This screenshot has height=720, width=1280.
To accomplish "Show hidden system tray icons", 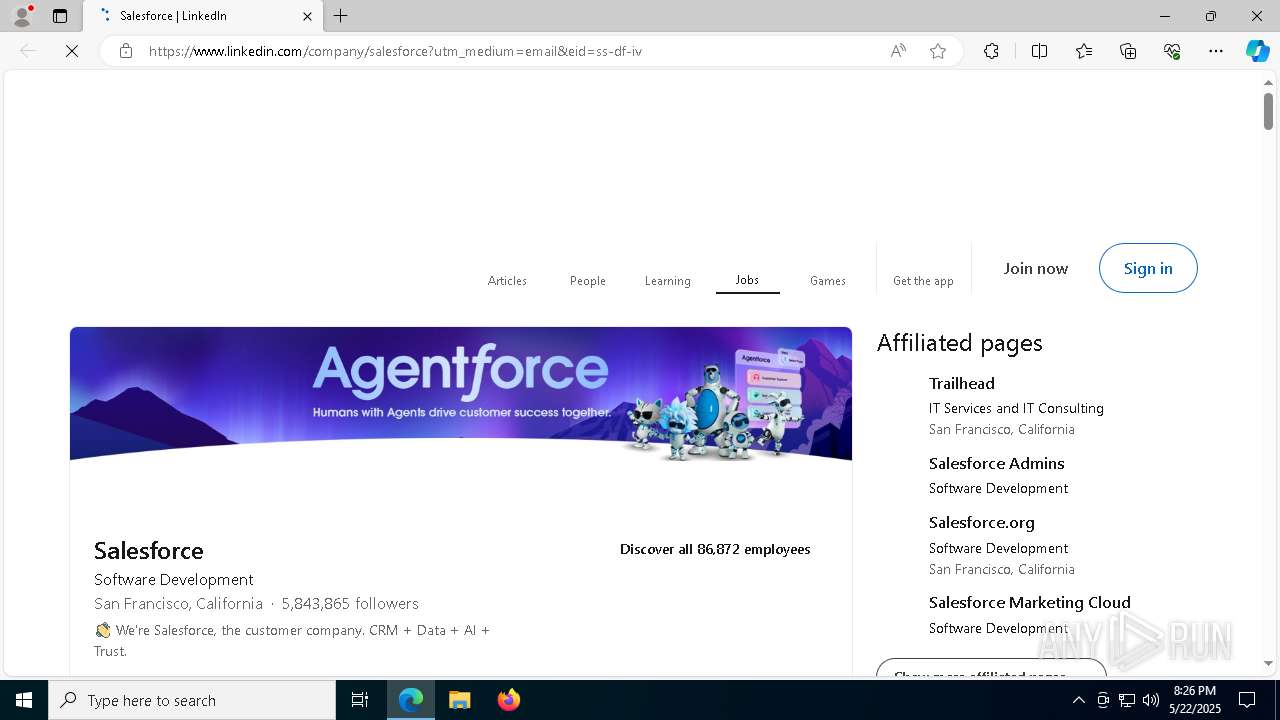I will [x=1078, y=700].
